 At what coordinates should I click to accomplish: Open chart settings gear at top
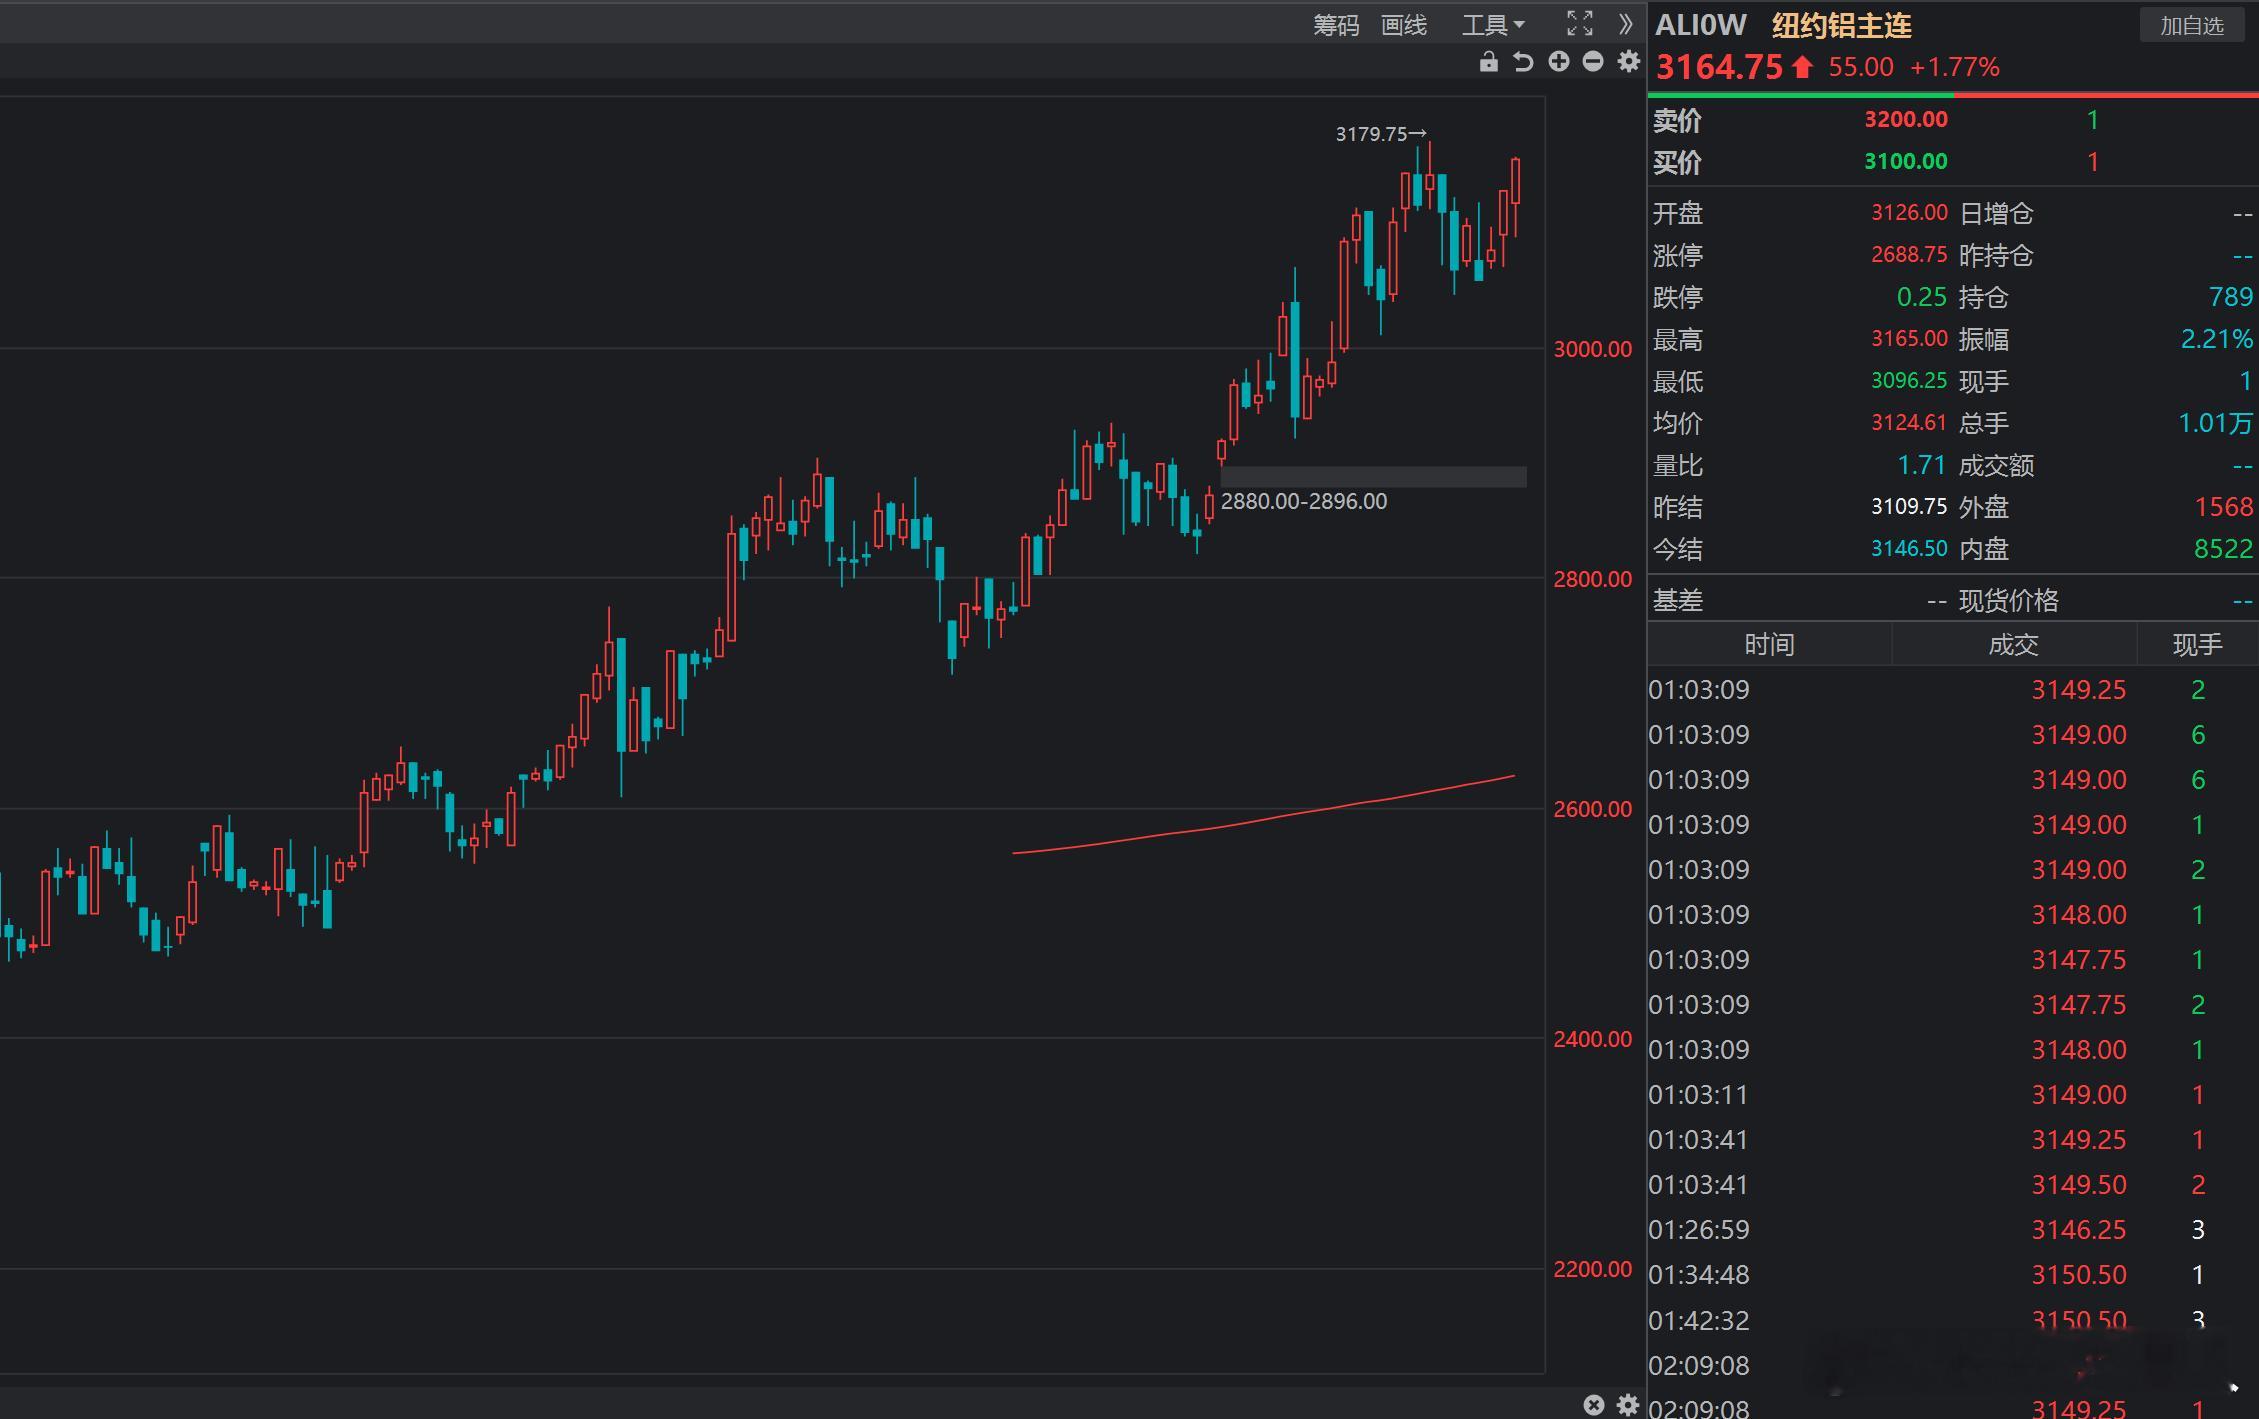click(x=1628, y=62)
